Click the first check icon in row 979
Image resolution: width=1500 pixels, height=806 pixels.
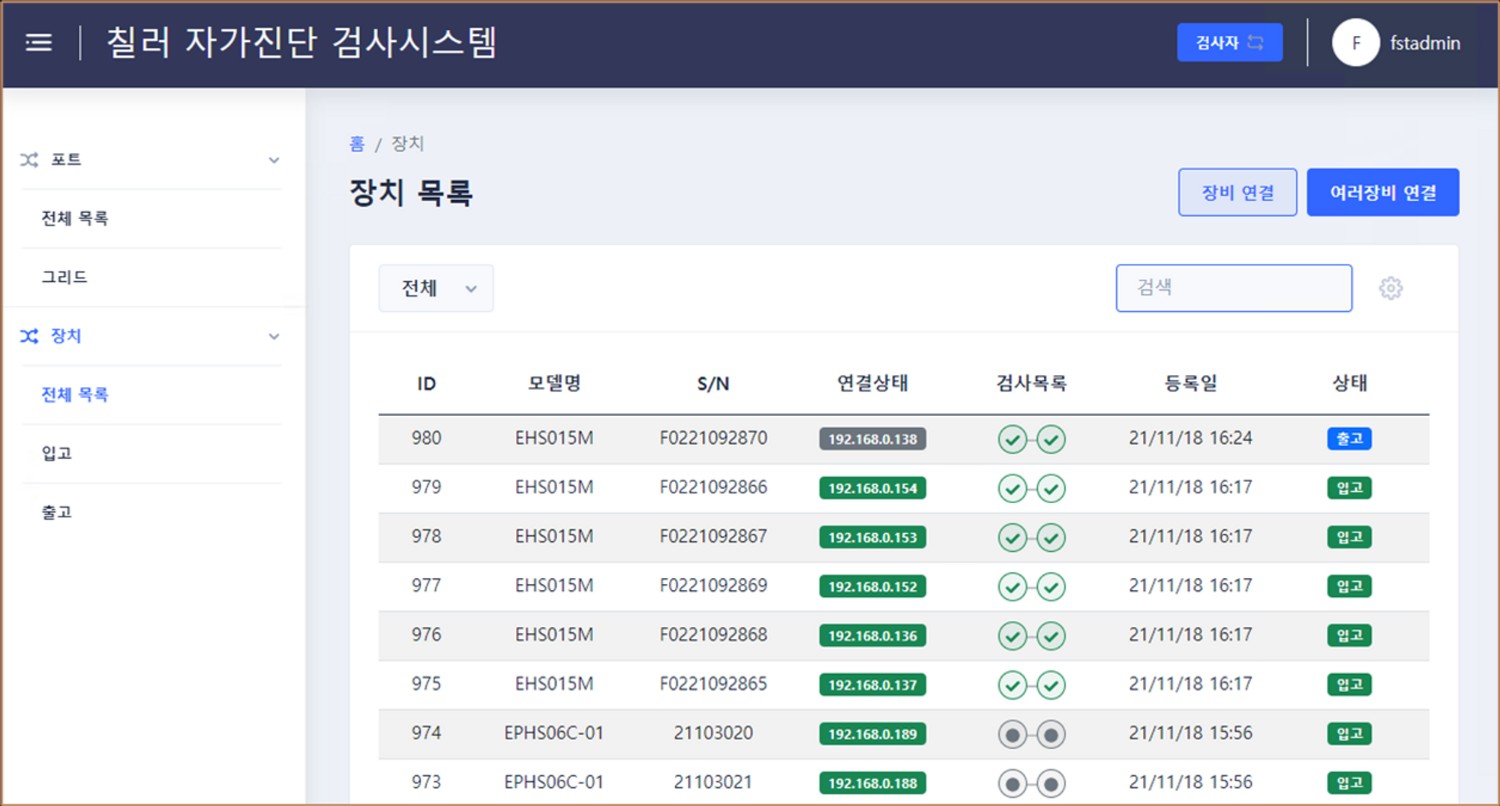[1013, 488]
